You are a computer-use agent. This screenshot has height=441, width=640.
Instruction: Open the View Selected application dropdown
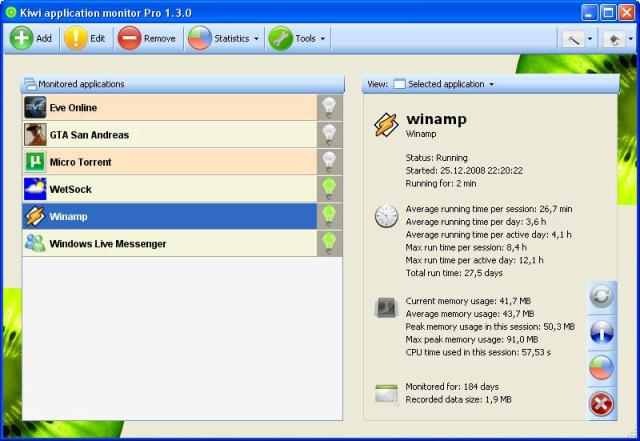pyautogui.click(x=444, y=84)
